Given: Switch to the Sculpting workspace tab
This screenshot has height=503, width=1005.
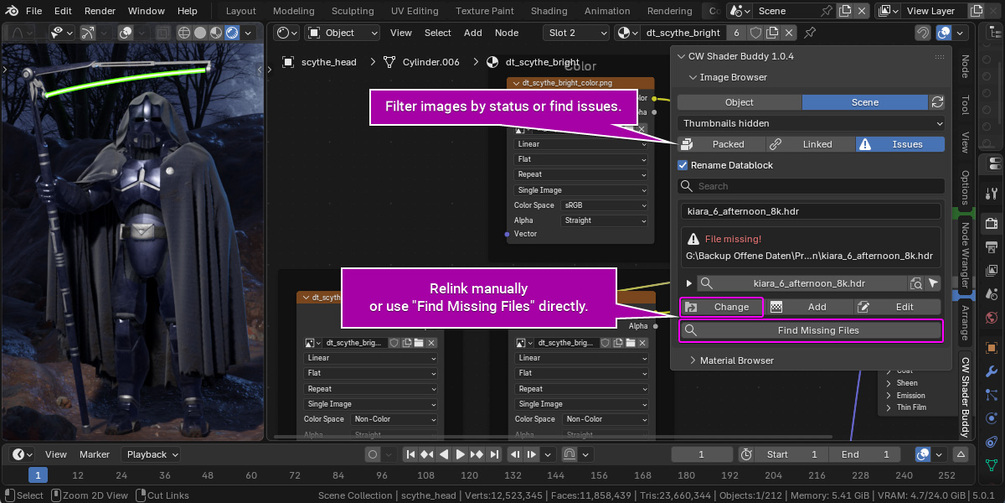Looking at the screenshot, I should click(353, 11).
